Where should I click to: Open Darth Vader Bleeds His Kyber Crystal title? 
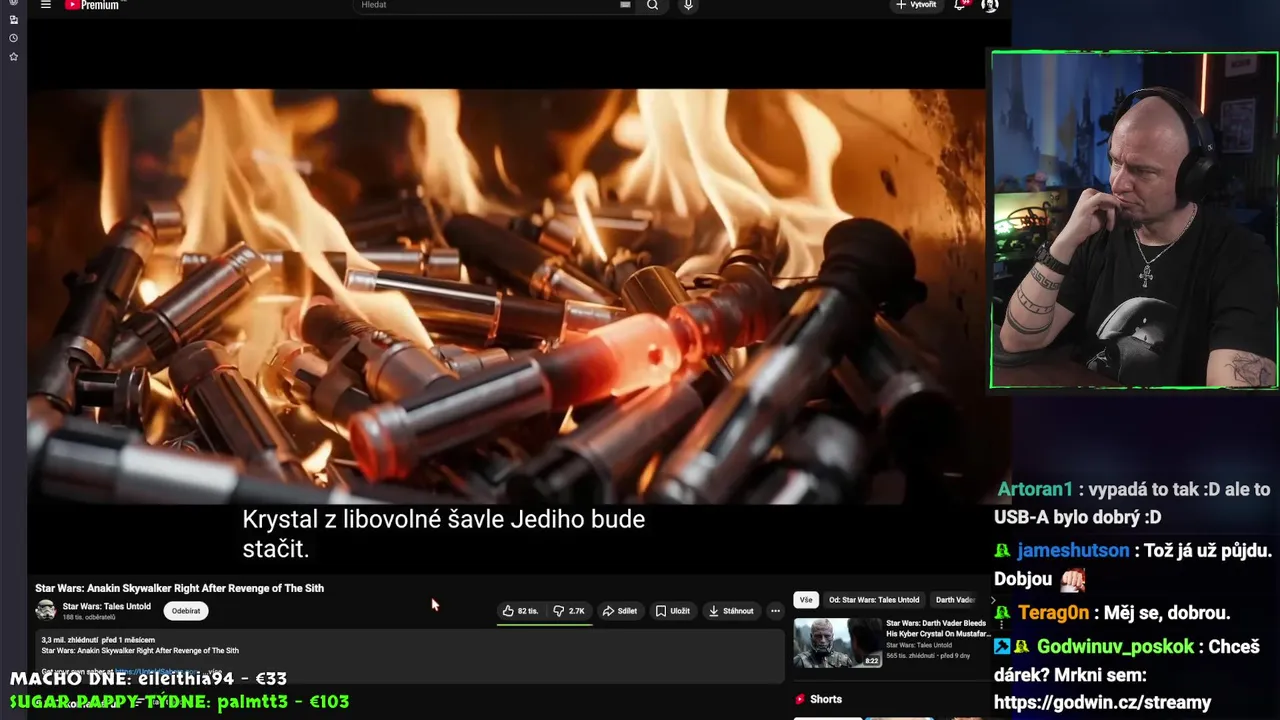click(x=937, y=628)
